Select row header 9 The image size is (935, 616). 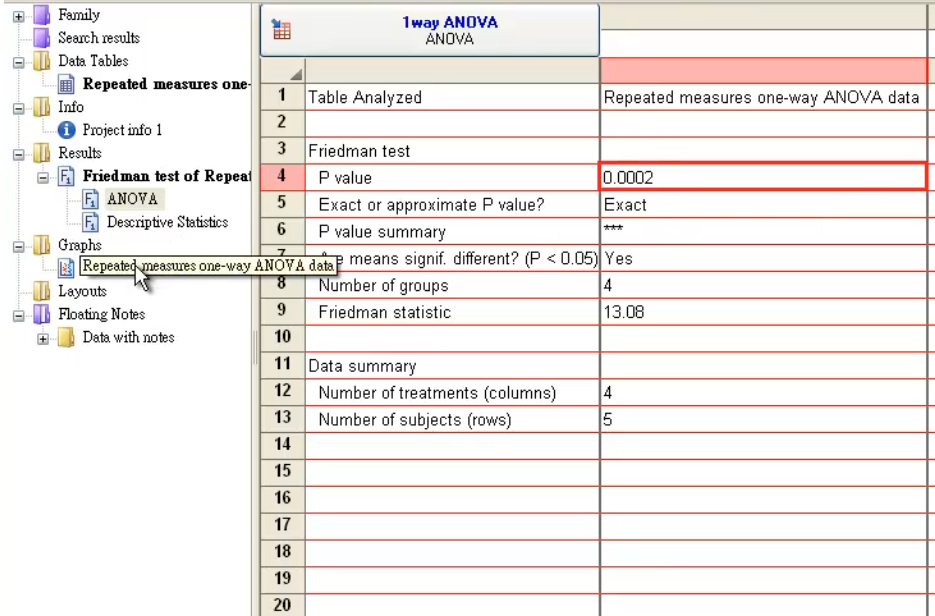(x=283, y=311)
